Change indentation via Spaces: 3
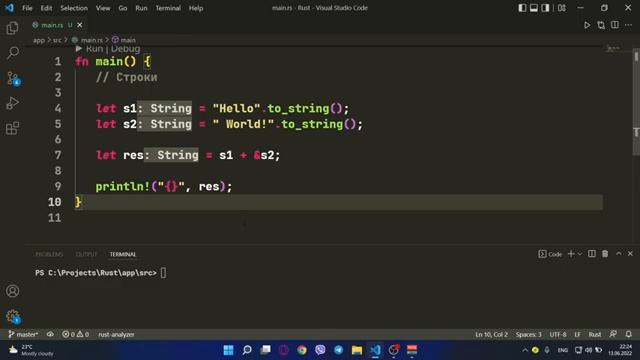The image size is (640, 360). [529, 334]
